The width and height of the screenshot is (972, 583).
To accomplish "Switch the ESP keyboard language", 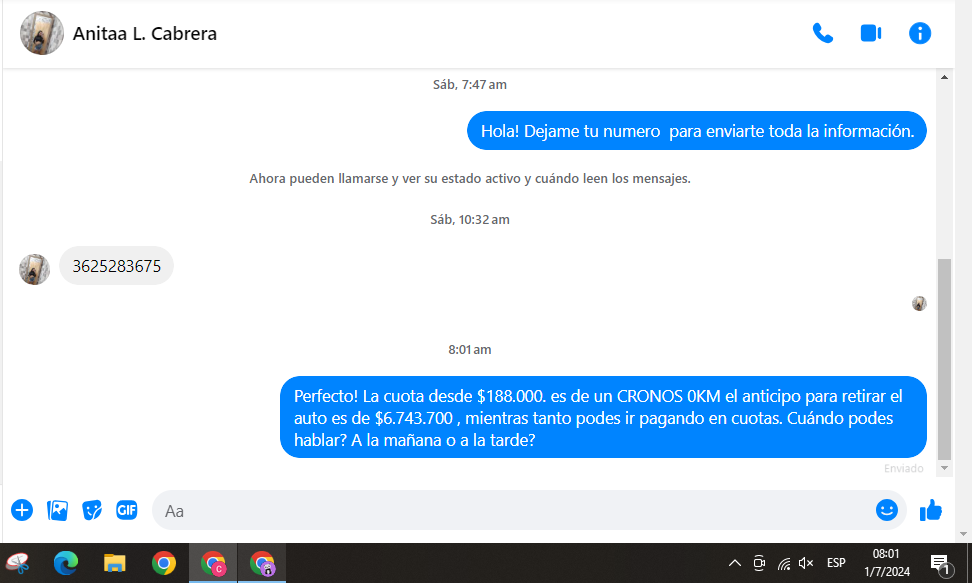I will pyautogui.click(x=836, y=563).
